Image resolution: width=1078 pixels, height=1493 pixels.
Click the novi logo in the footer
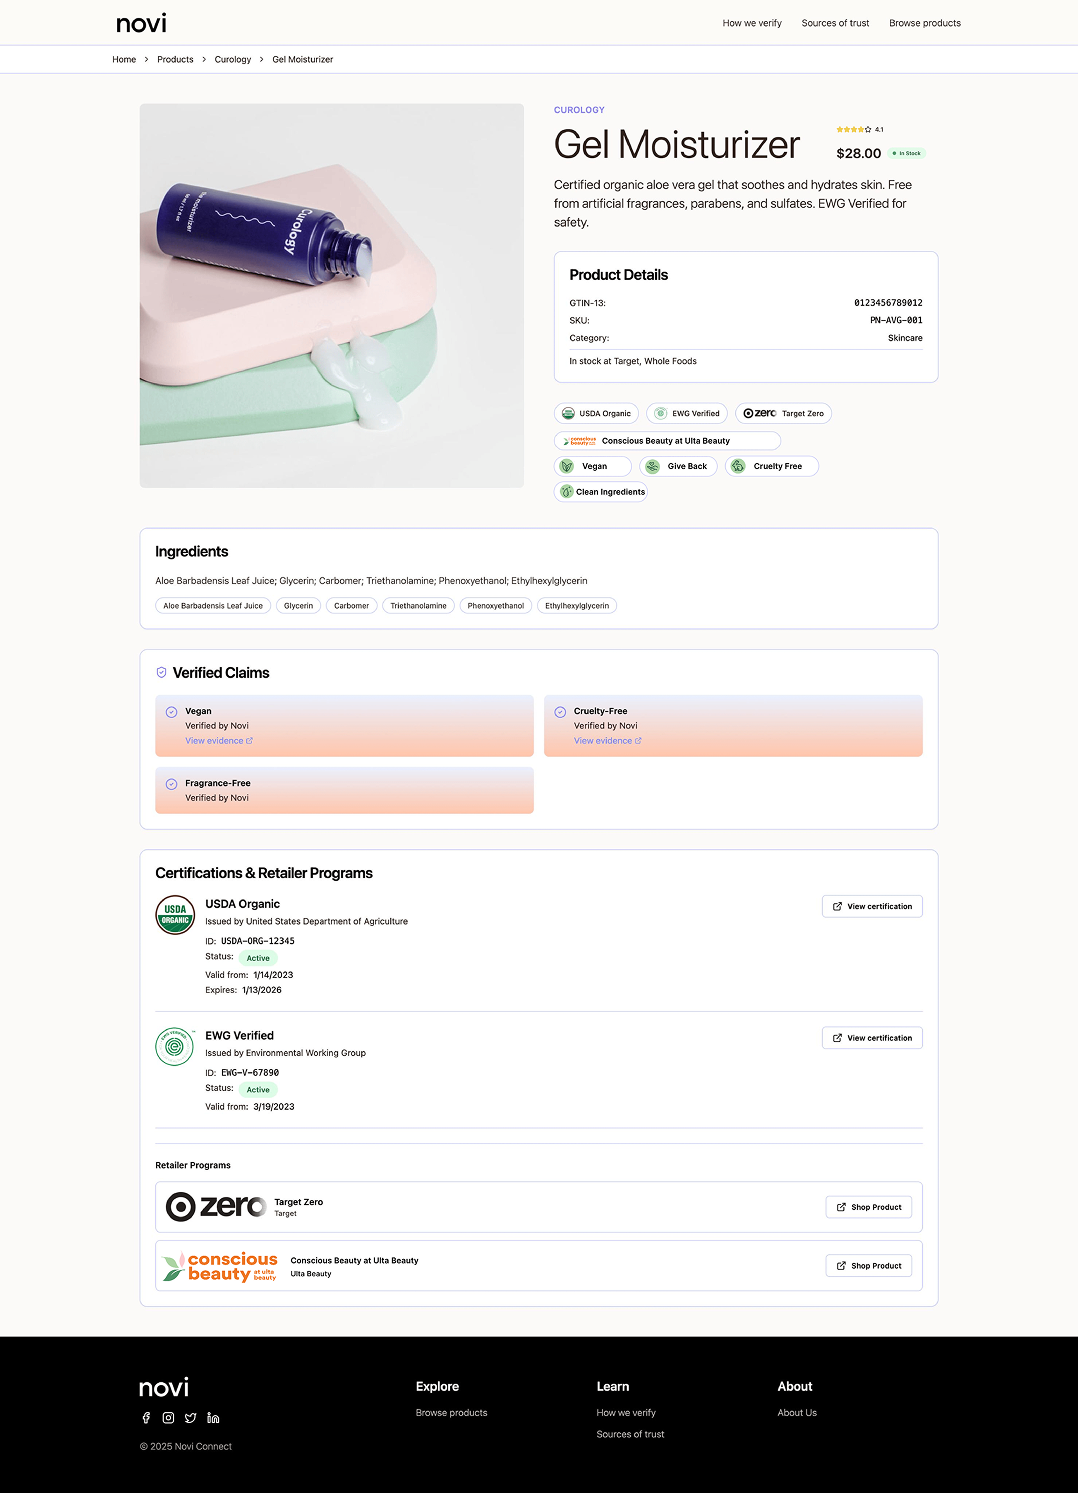[164, 1387]
